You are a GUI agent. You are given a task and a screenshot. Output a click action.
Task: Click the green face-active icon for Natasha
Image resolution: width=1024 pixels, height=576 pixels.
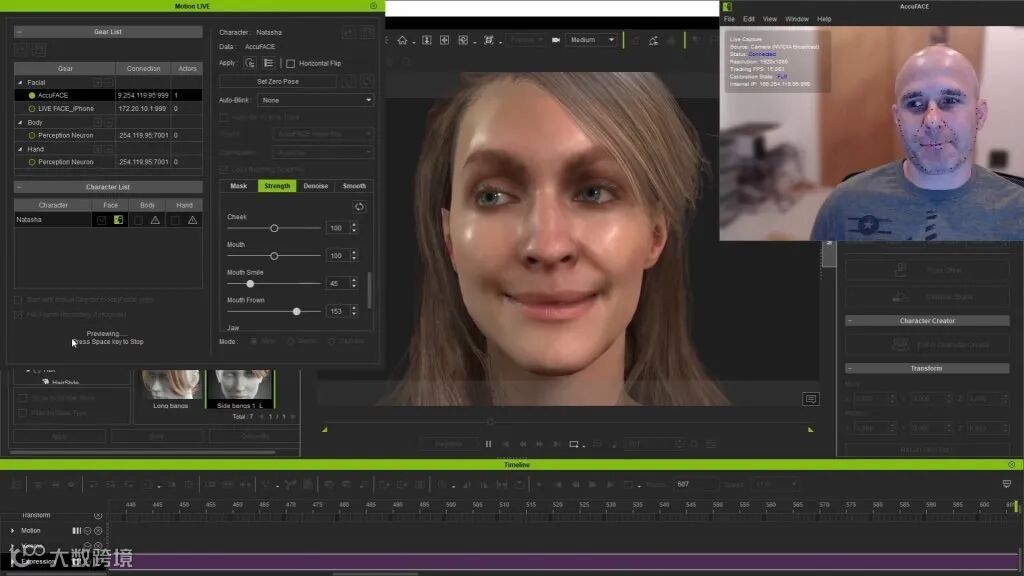pos(118,219)
